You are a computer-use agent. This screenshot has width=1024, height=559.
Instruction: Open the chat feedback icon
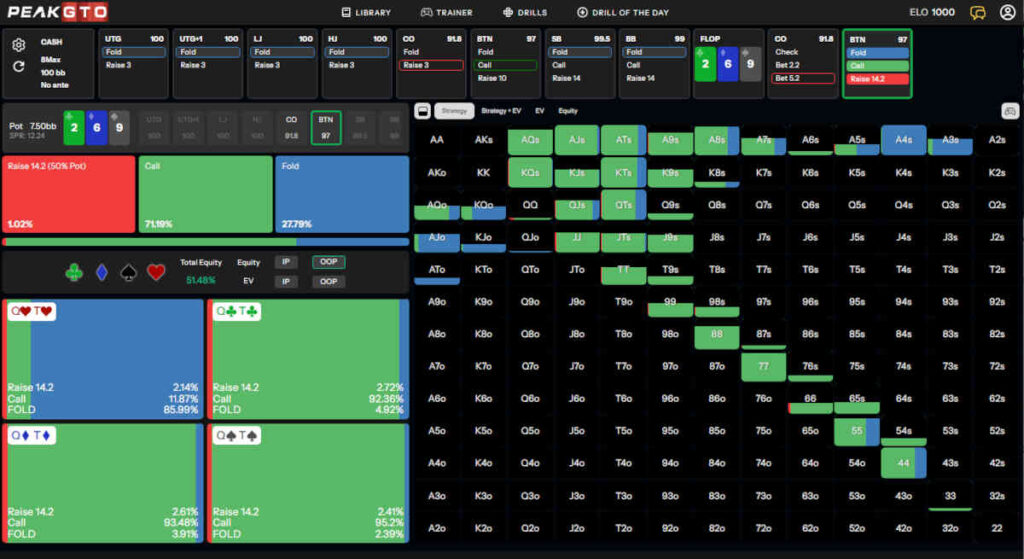[x=978, y=13]
